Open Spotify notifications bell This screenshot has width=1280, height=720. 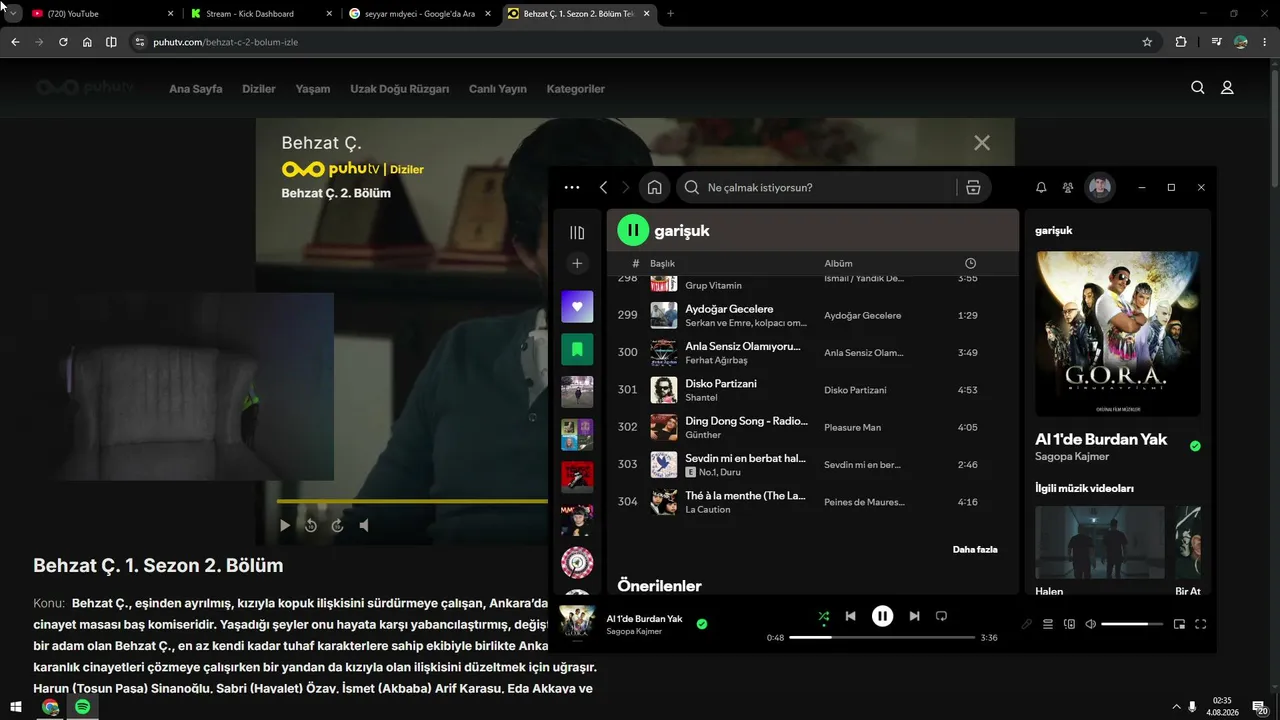1041,187
